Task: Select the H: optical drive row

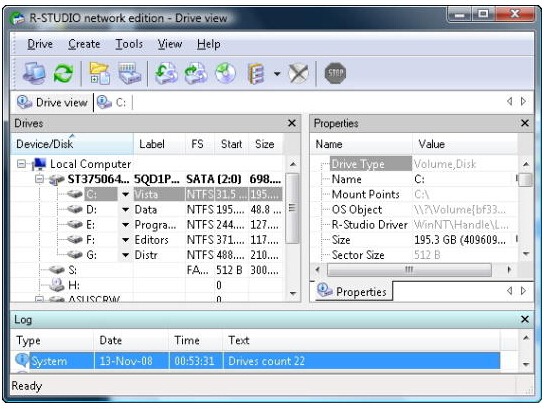Action: [x=164, y=285]
